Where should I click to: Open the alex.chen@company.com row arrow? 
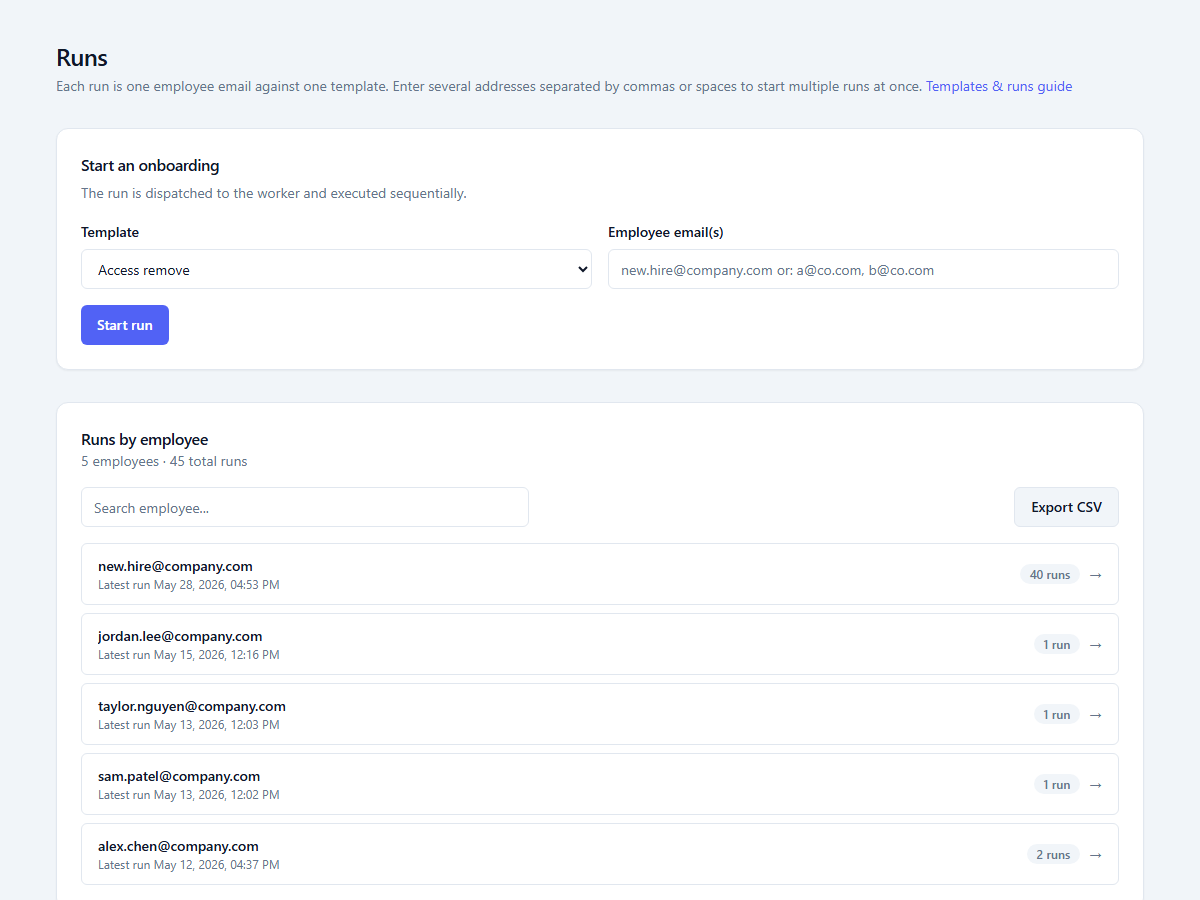coord(1095,855)
